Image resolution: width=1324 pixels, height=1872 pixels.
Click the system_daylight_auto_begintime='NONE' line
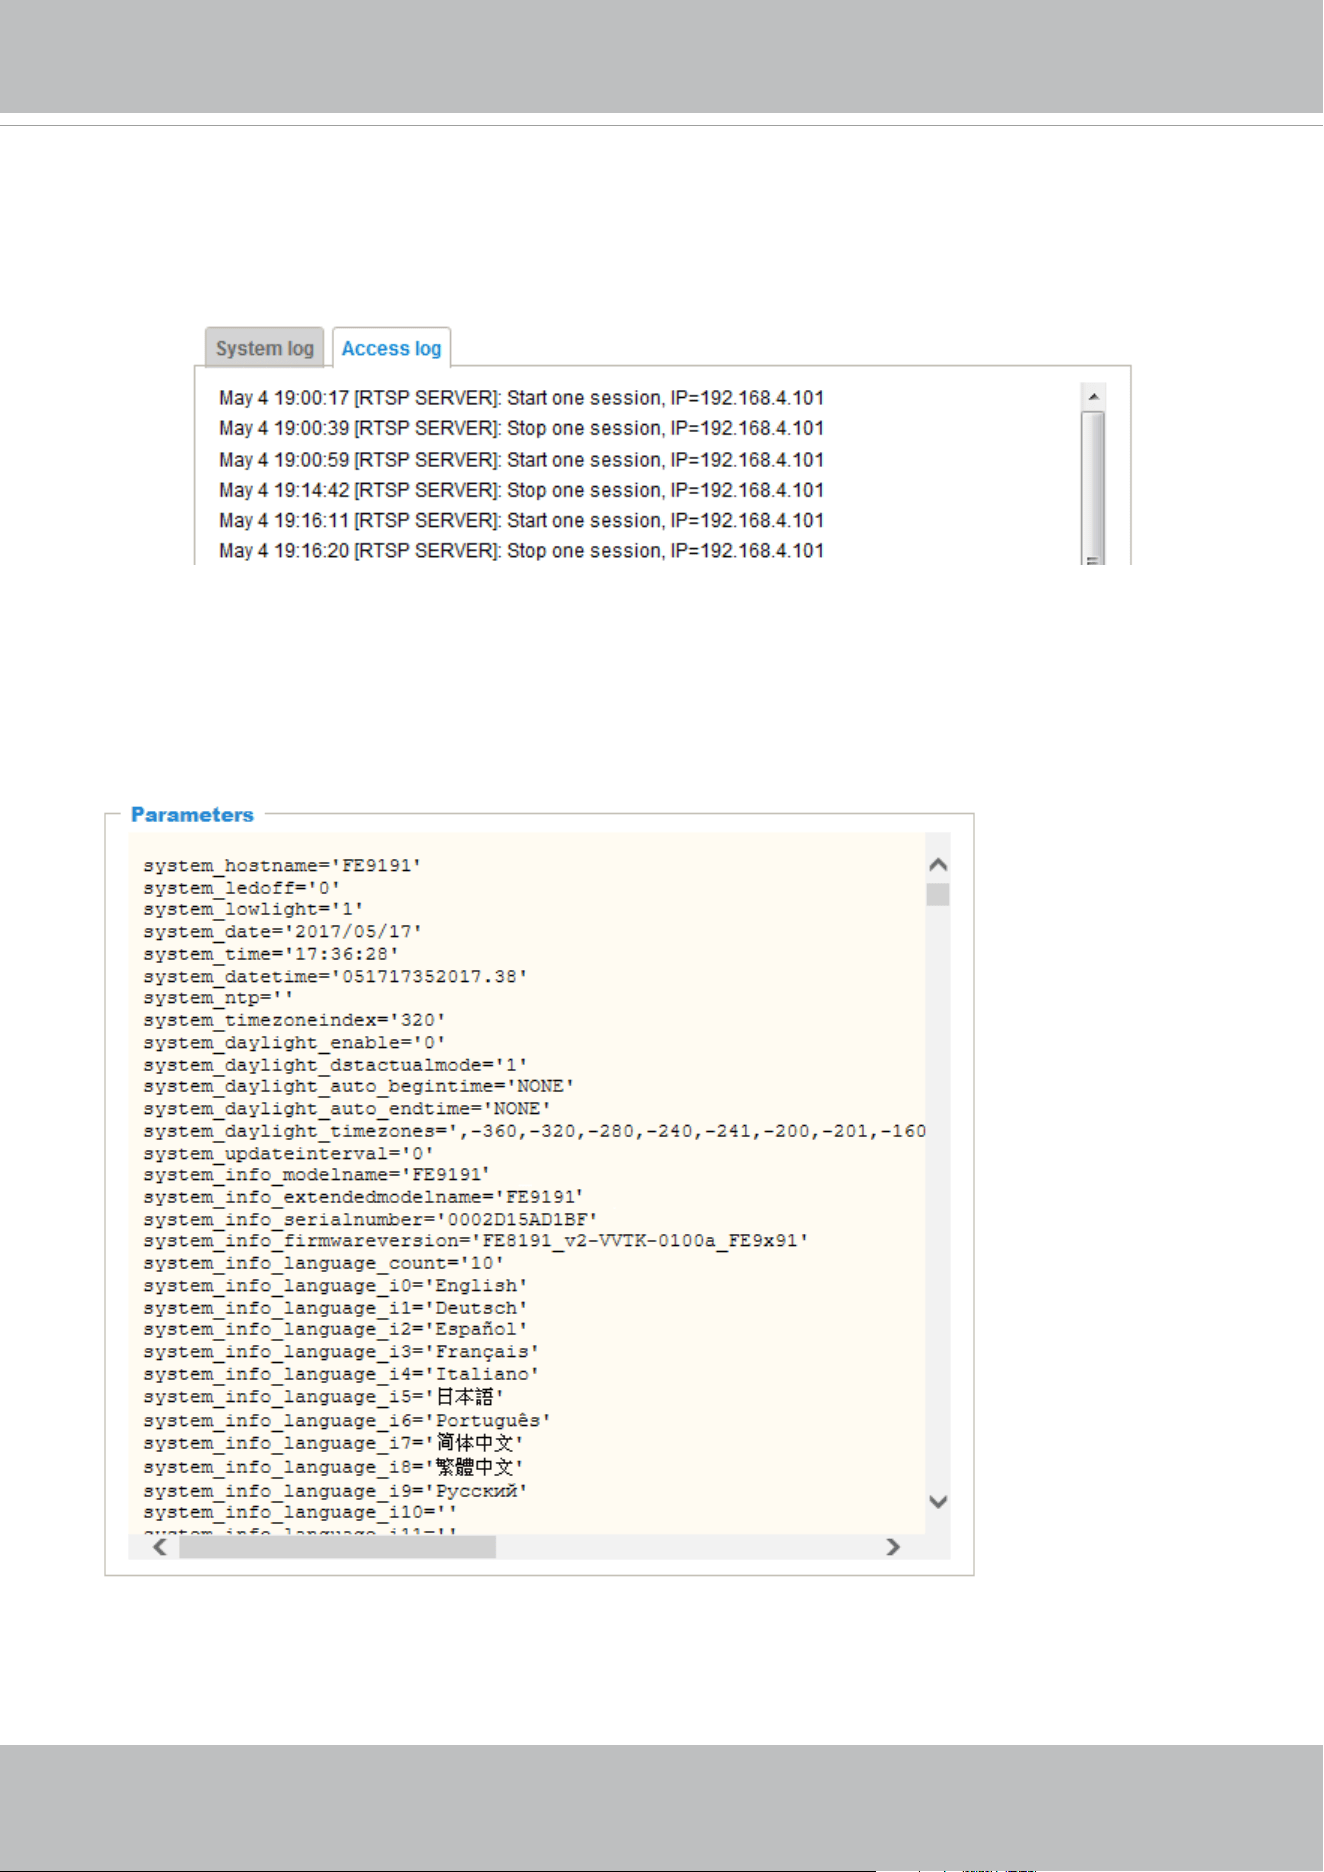click(359, 1086)
